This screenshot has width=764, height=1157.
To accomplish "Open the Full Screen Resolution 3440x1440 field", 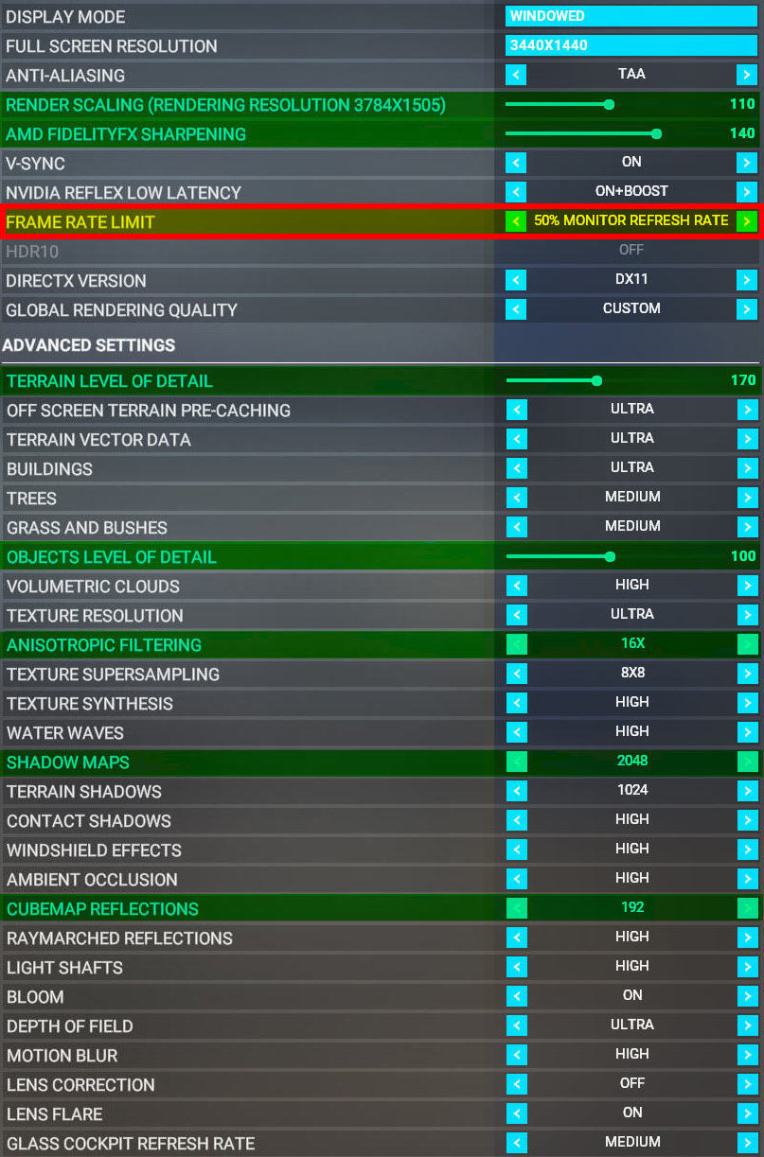I will click(x=631, y=45).
